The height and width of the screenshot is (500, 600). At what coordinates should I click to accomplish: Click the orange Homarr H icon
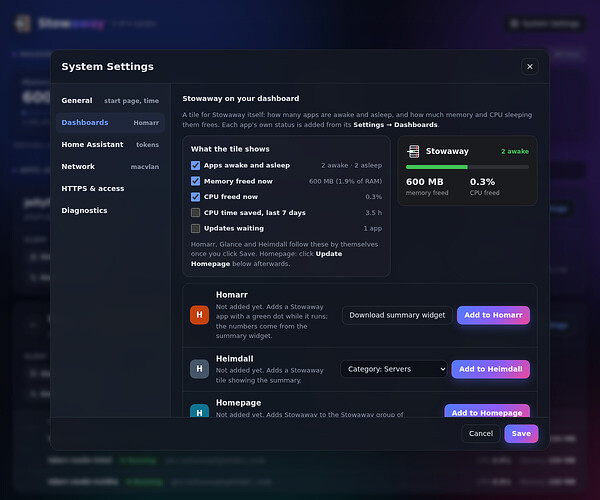tap(199, 315)
